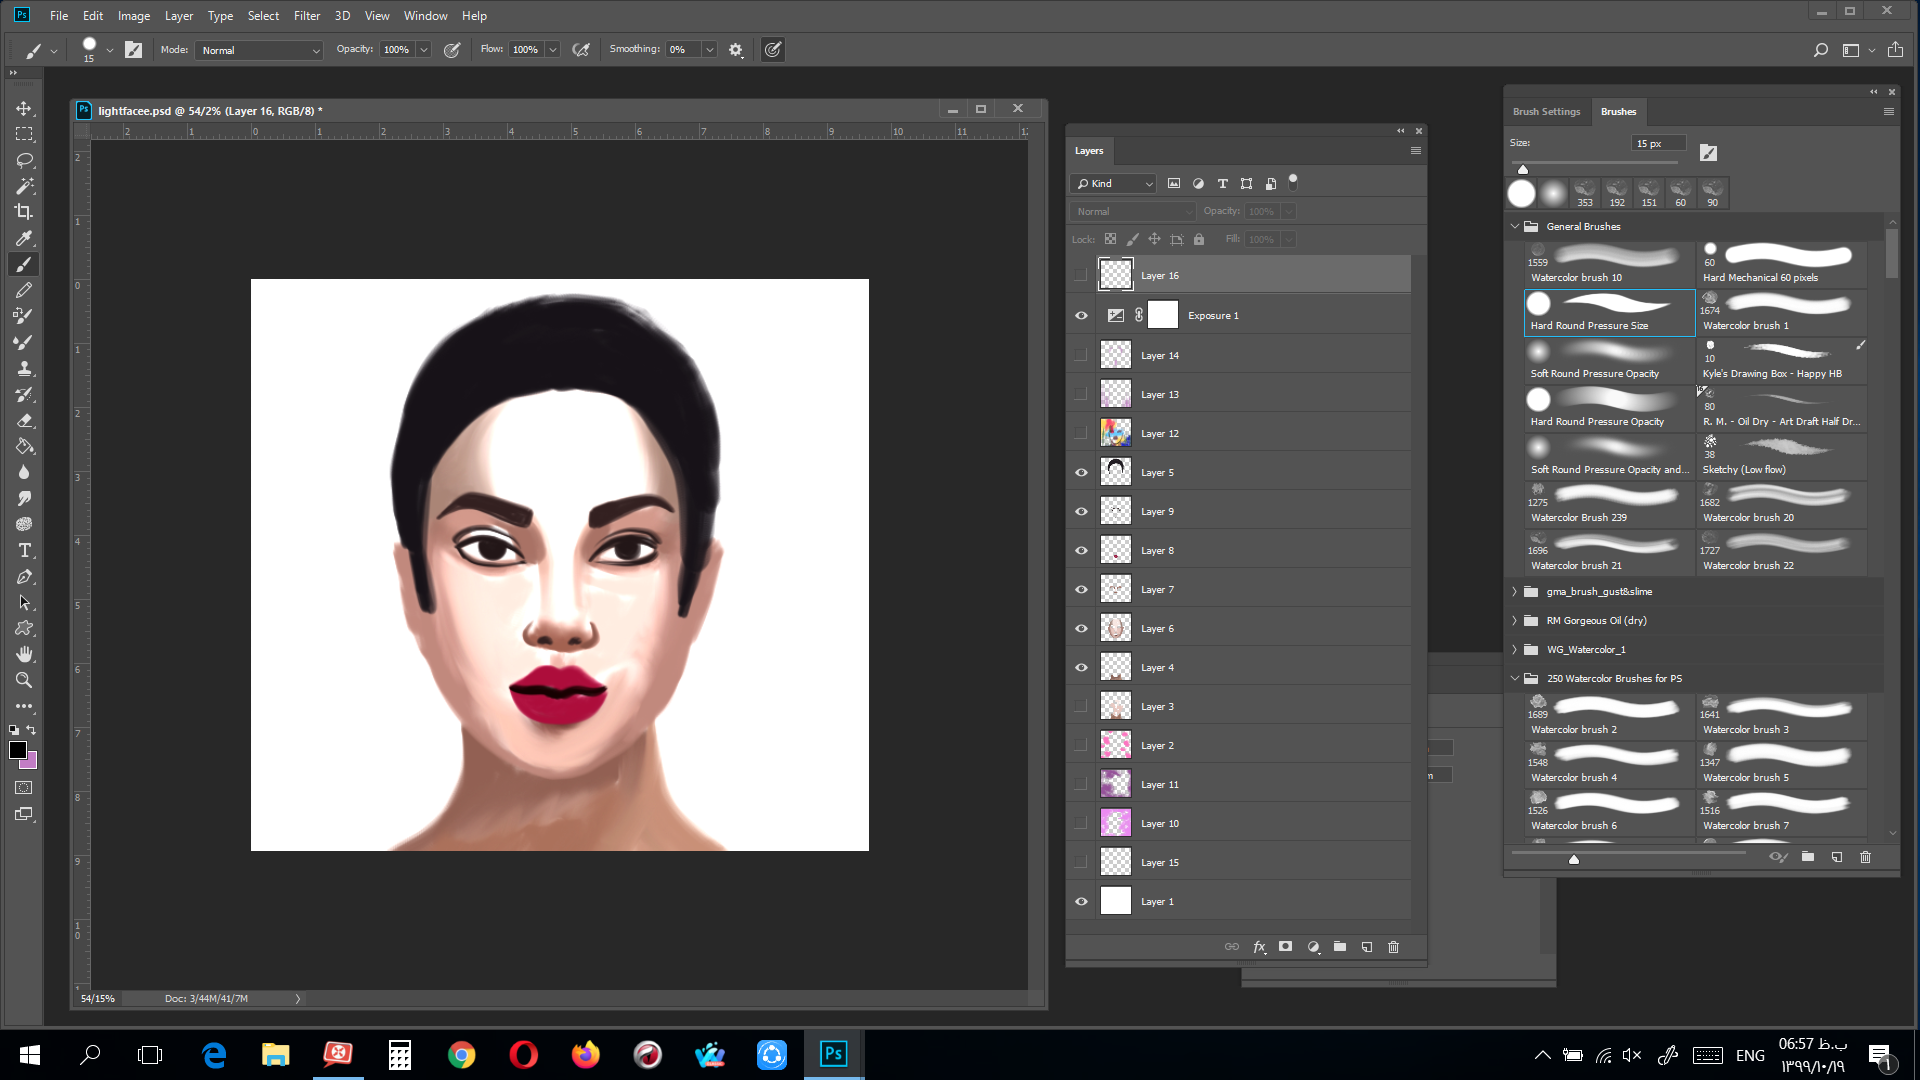Open the Smoothing dropdown arrow
The height and width of the screenshot is (1080, 1920).
(x=710, y=50)
